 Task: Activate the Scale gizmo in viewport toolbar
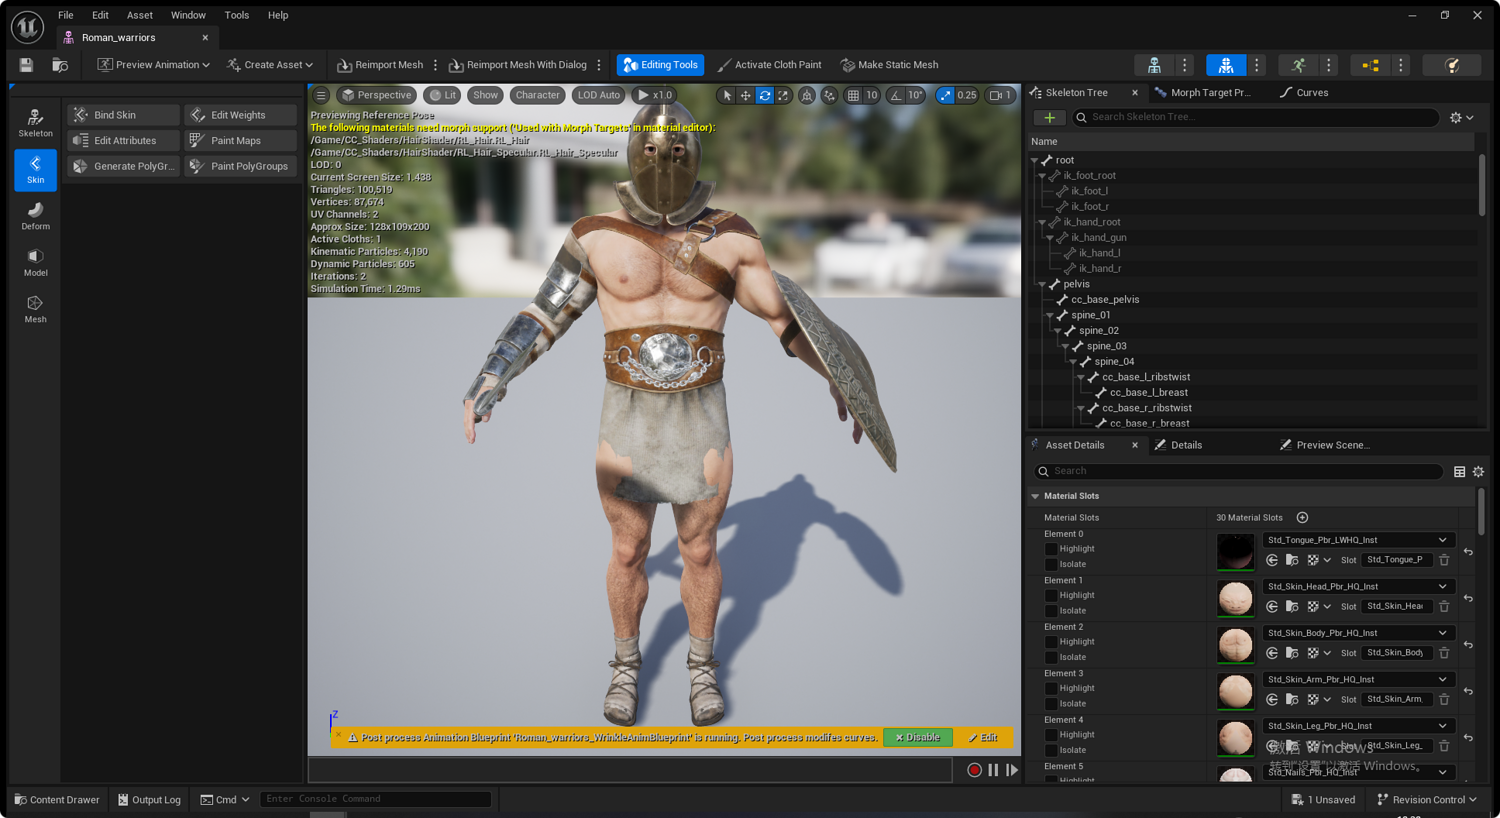pyautogui.click(x=783, y=95)
